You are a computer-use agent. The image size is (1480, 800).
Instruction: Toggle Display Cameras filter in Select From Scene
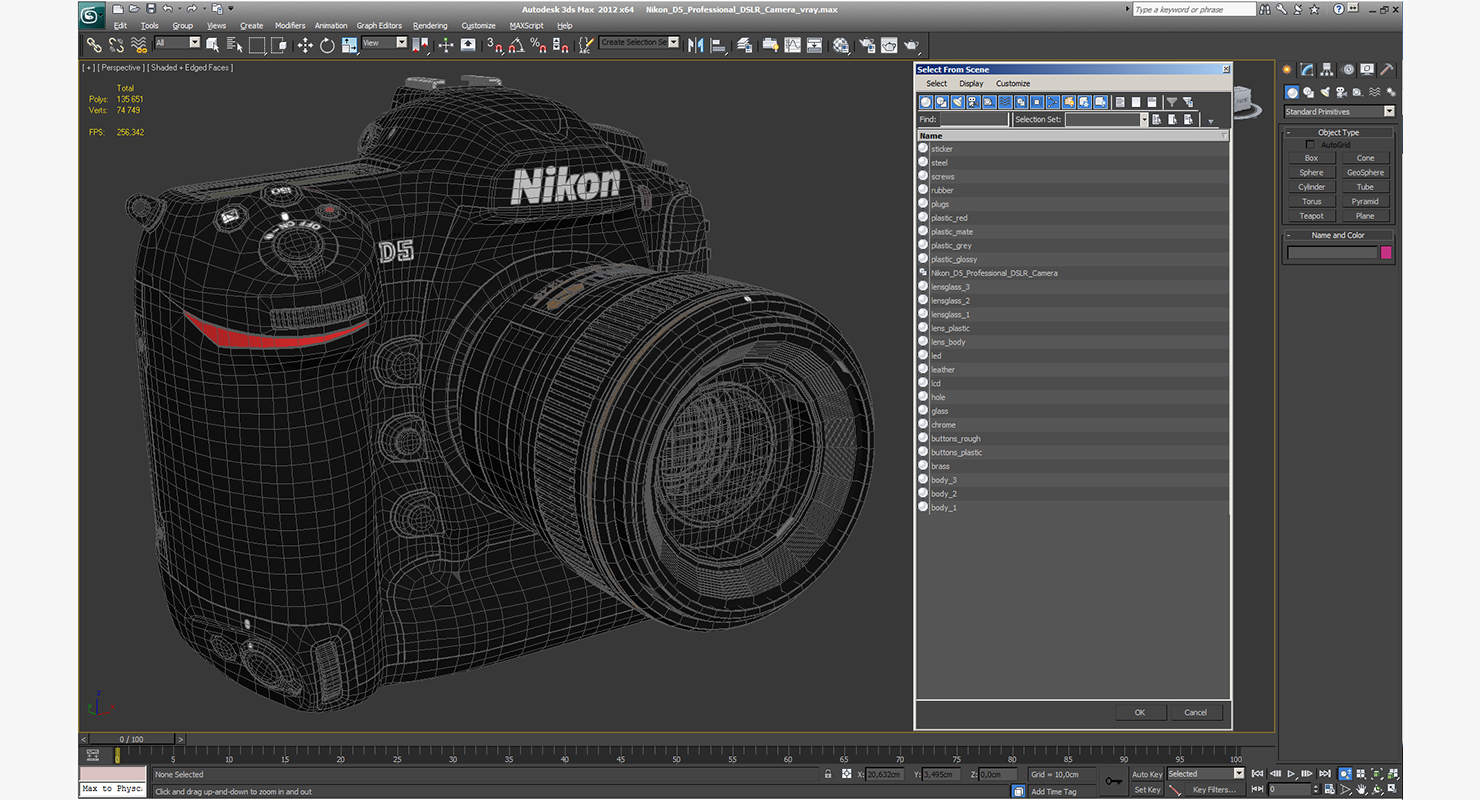pyautogui.click(x=973, y=102)
